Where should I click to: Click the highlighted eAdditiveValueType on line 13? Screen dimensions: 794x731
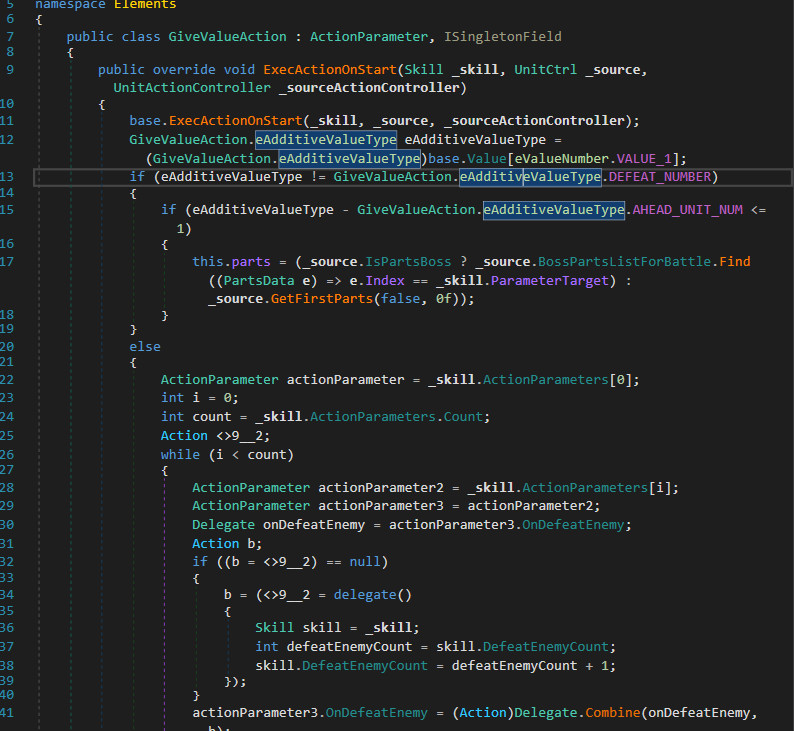[530, 177]
